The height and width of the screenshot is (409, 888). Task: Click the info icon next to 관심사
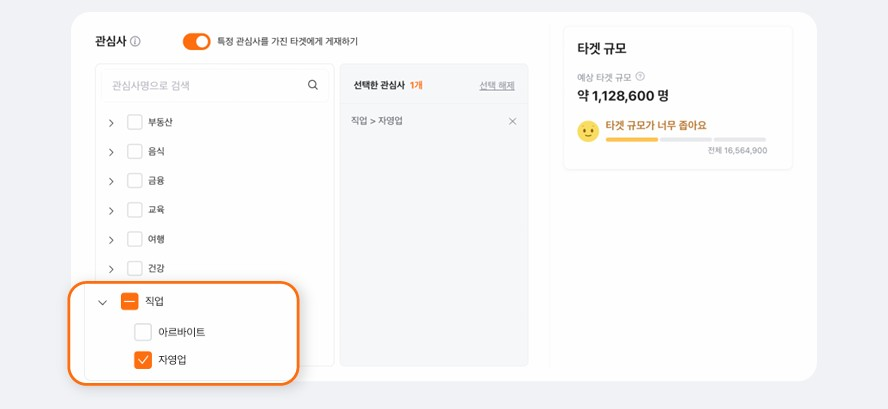(135, 41)
